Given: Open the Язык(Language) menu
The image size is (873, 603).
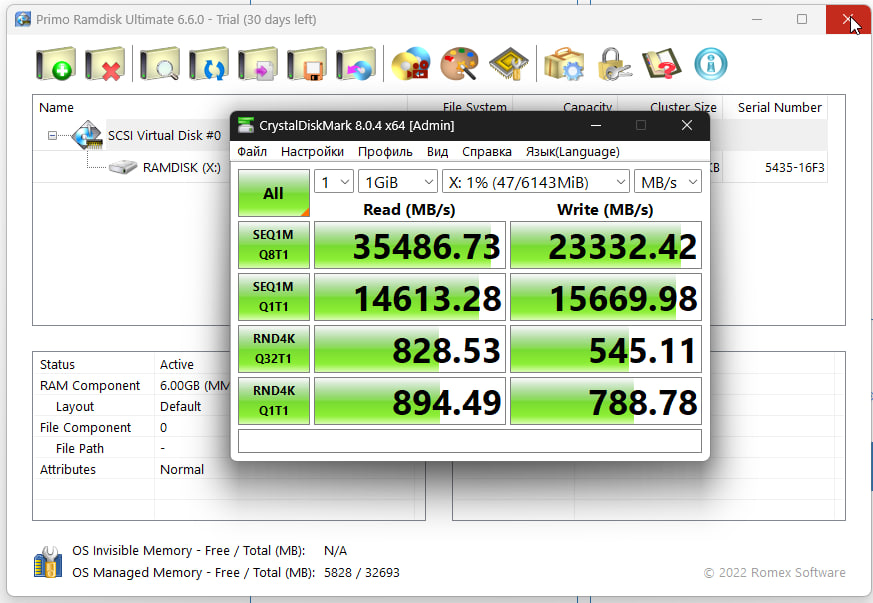Looking at the screenshot, I should pos(572,151).
